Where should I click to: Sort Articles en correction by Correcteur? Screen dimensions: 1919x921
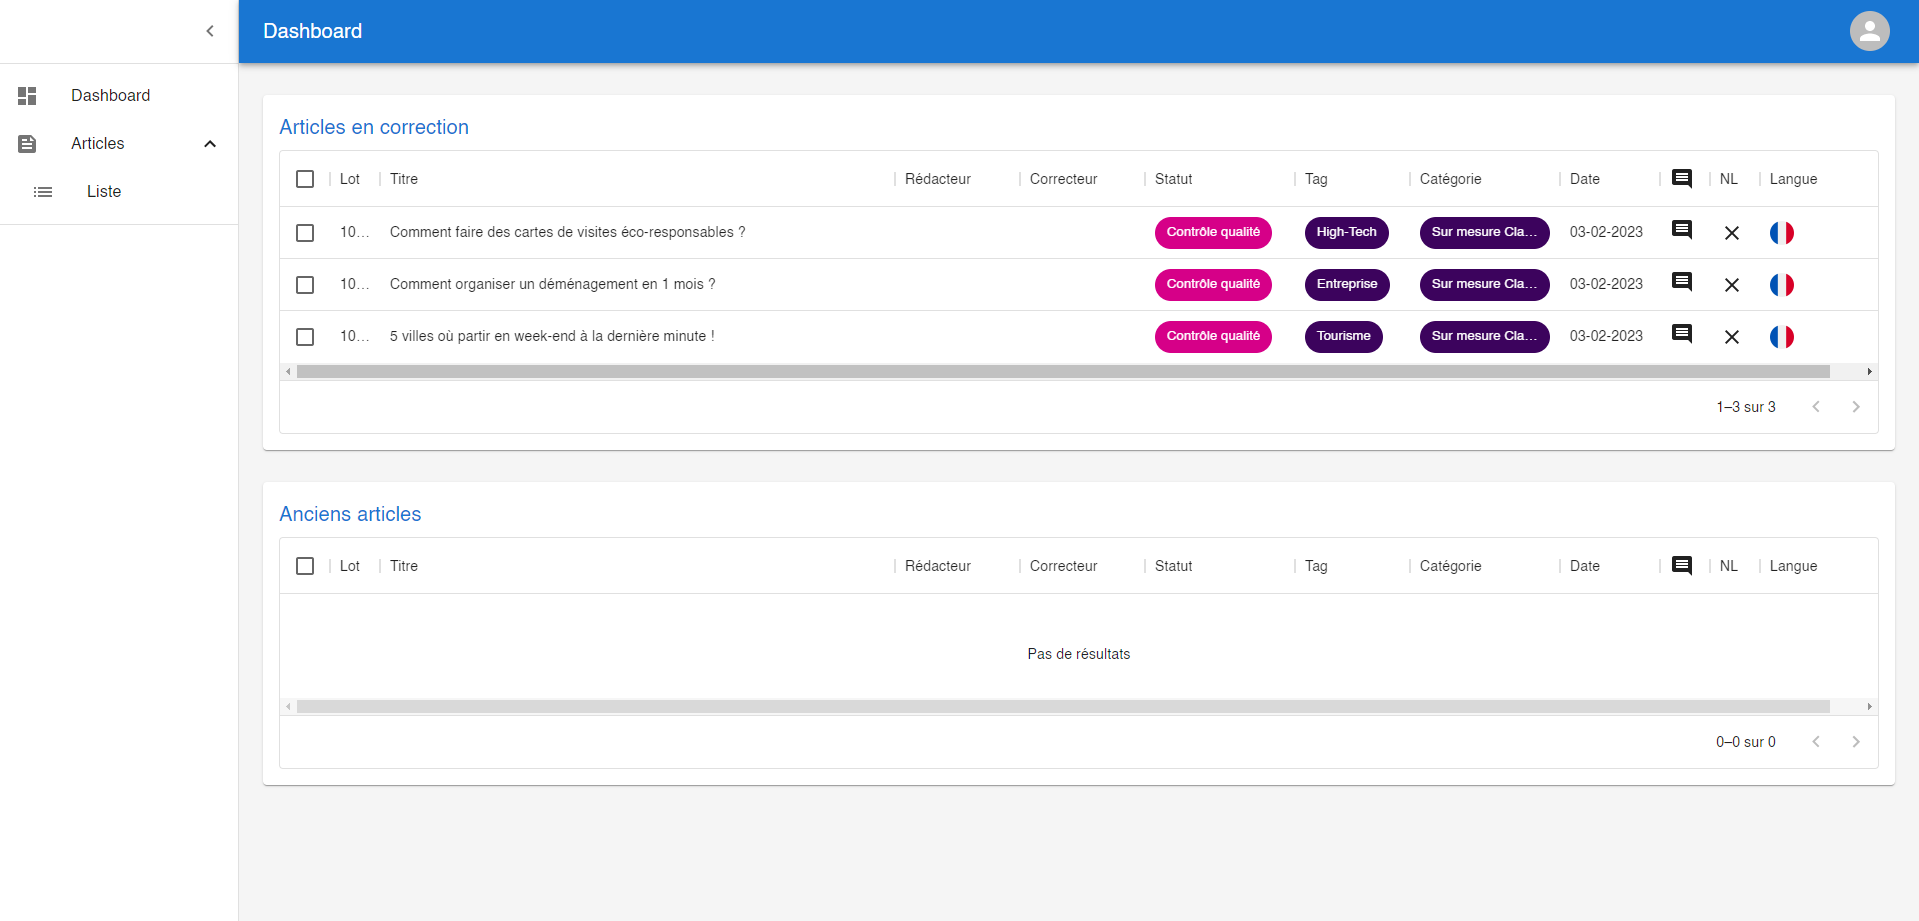(1064, 179)
